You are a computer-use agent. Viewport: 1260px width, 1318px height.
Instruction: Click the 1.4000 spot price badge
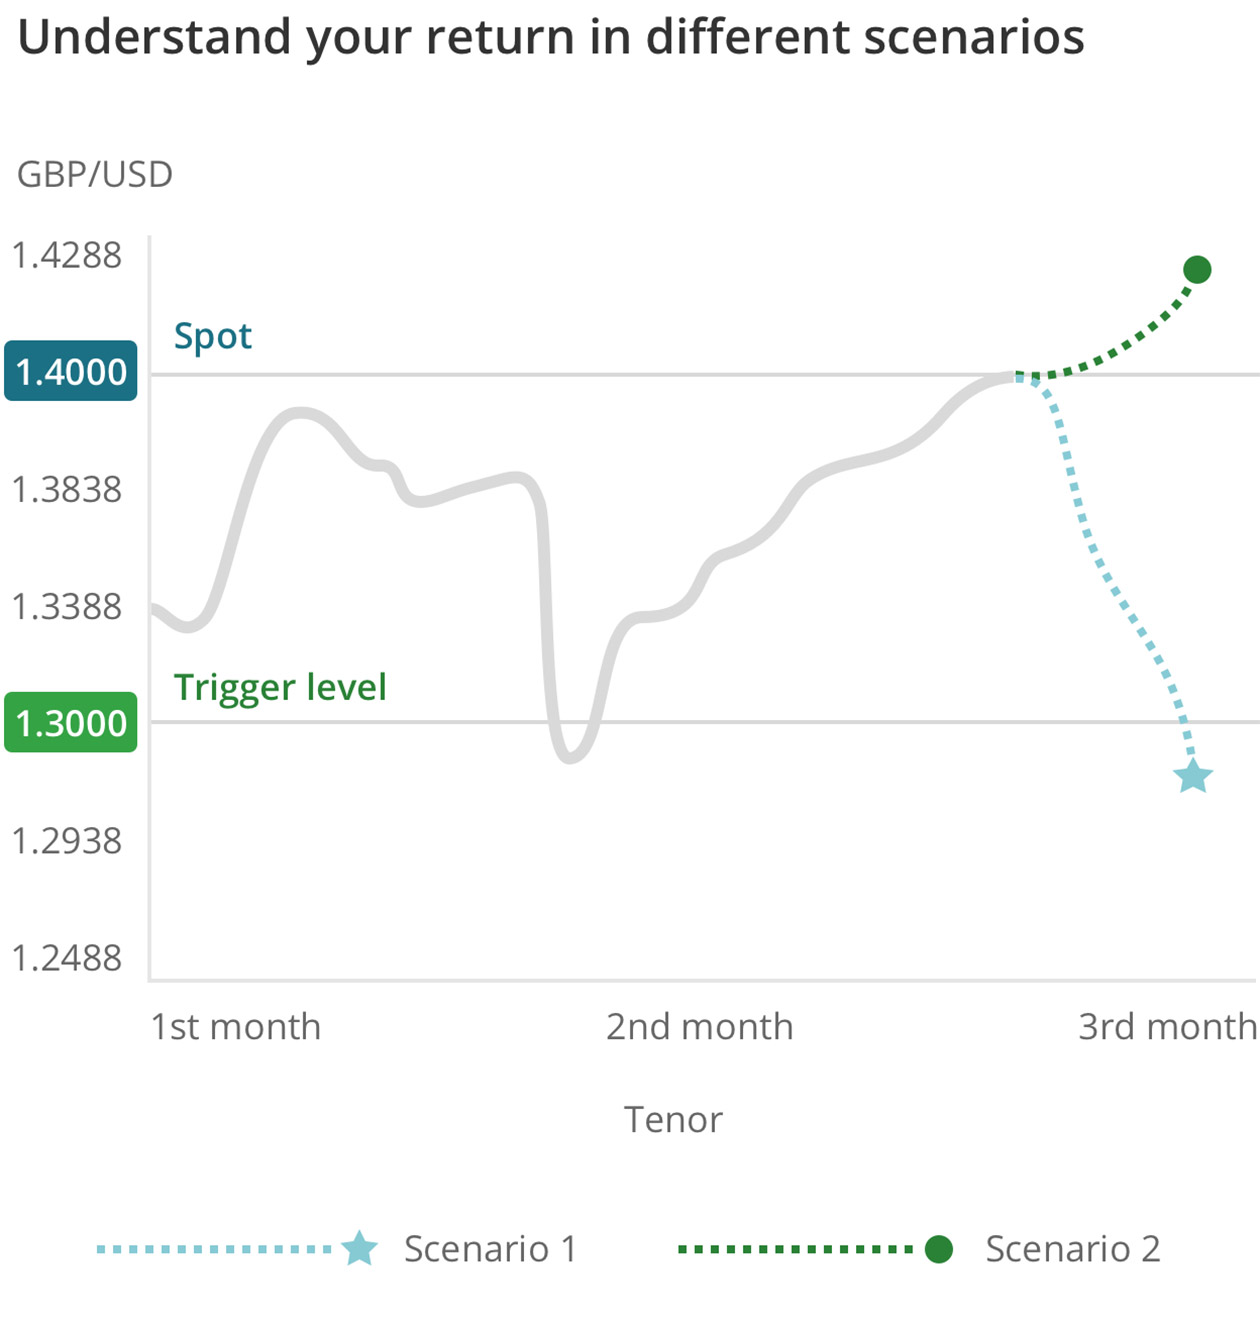(x=71, y=371)
